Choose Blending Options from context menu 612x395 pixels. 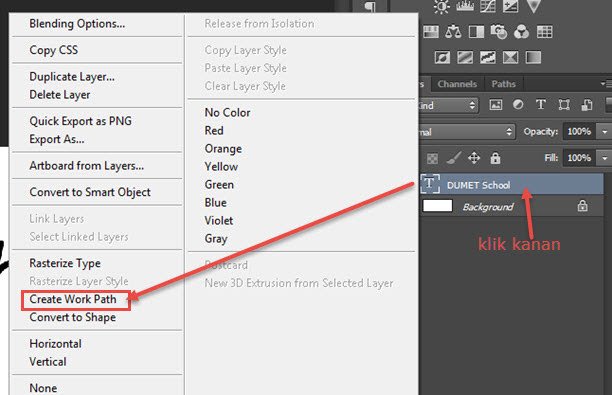click(77, 24)
